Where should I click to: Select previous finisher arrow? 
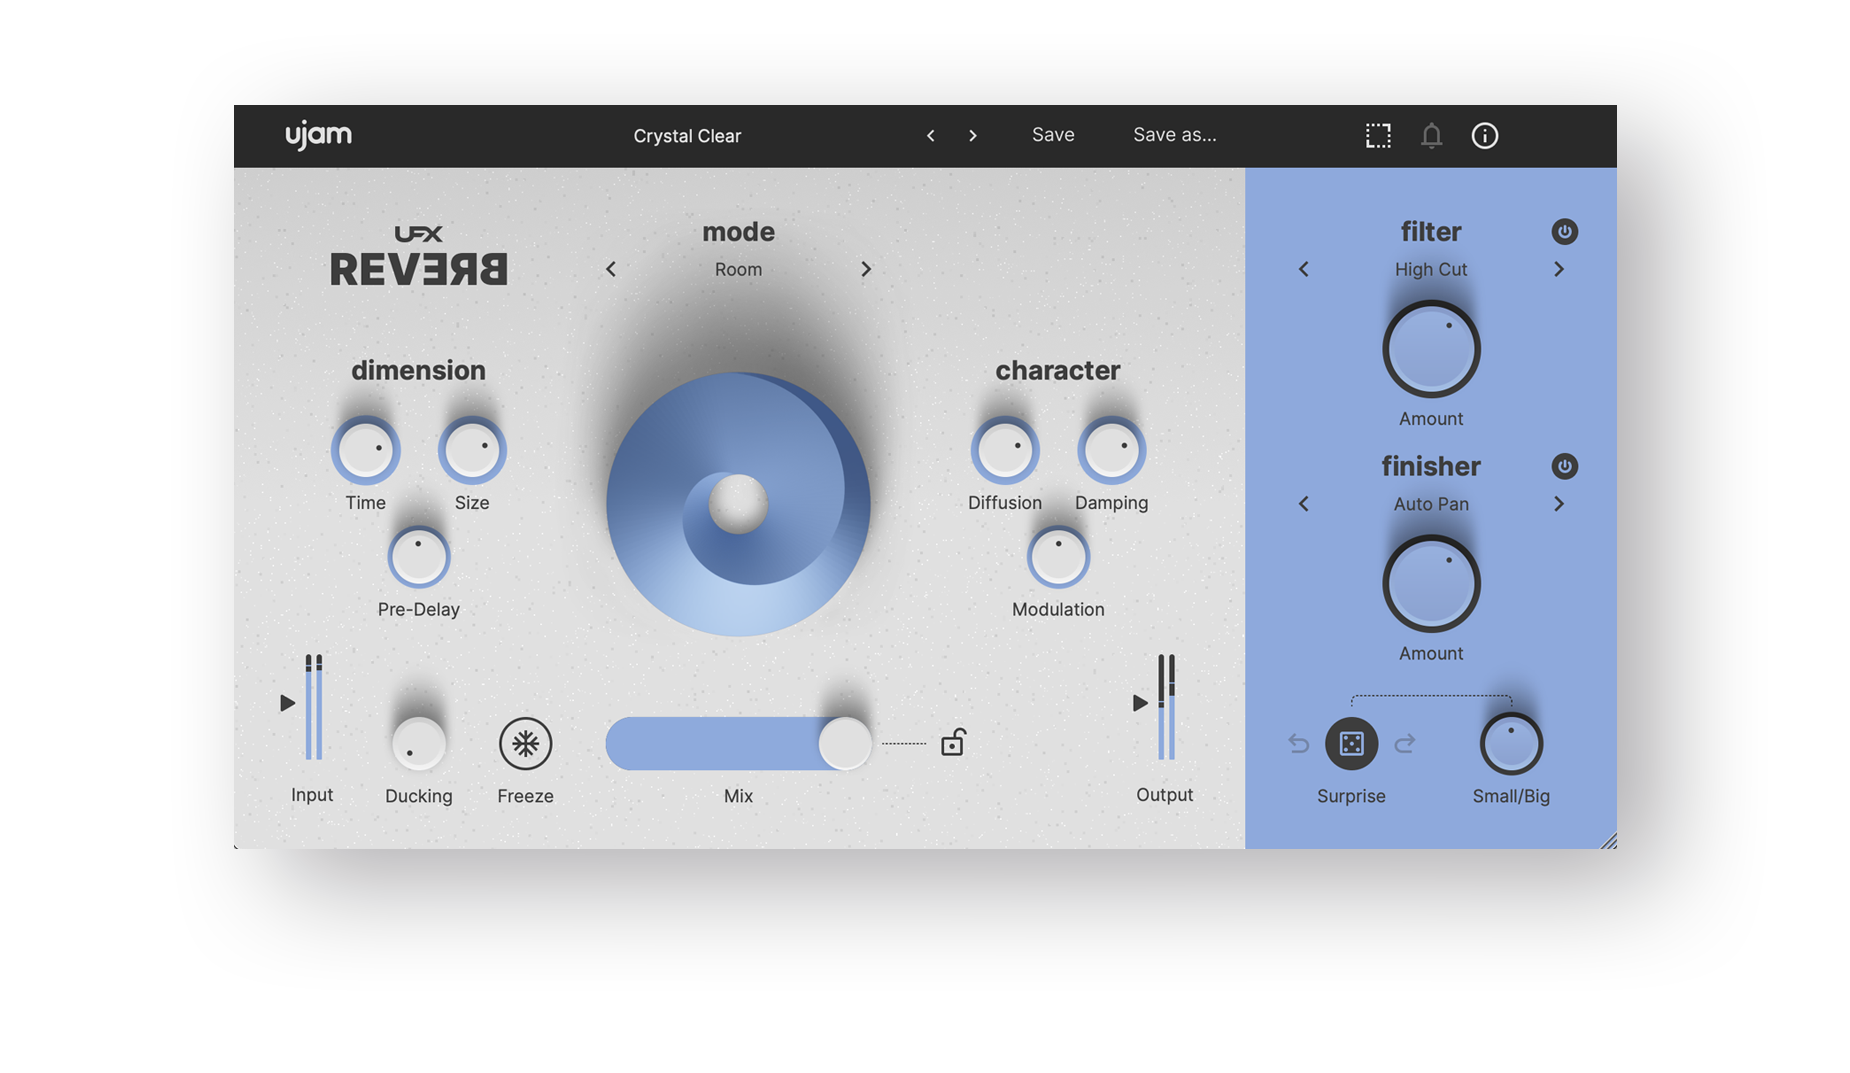(1304, 504)
